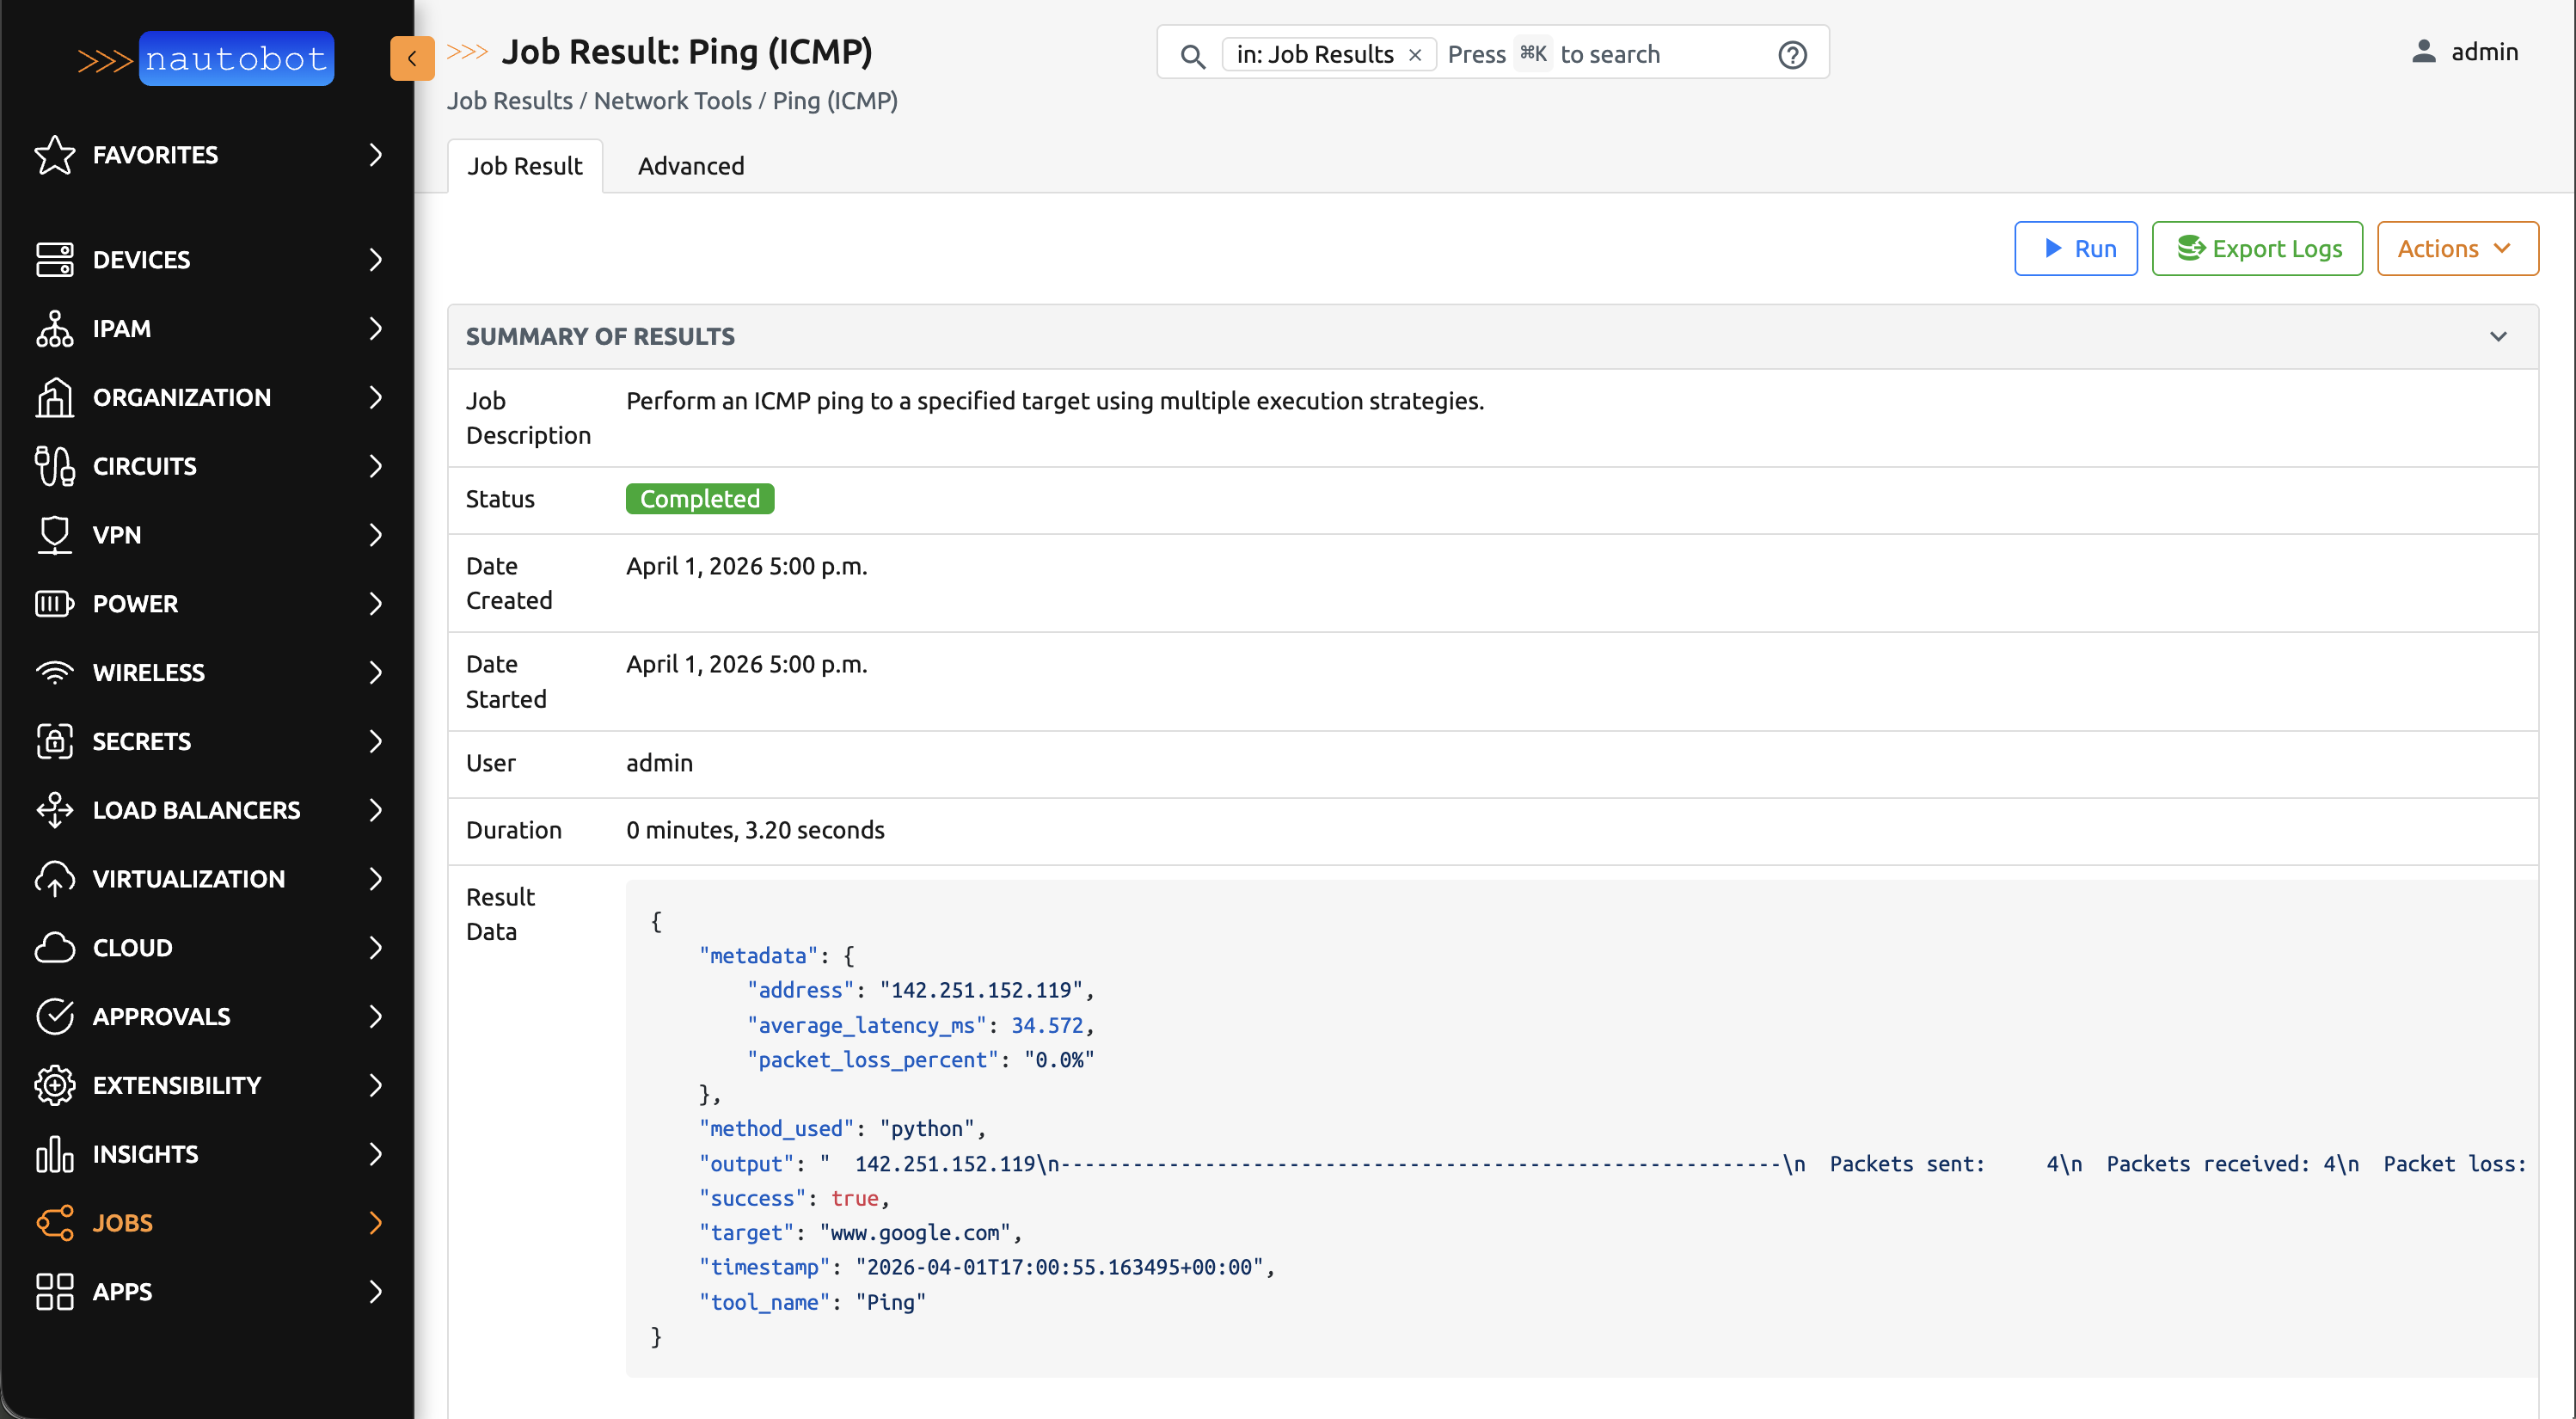Click the IPAM network tree icon
2576x1419 pixels.
(54, 328)
